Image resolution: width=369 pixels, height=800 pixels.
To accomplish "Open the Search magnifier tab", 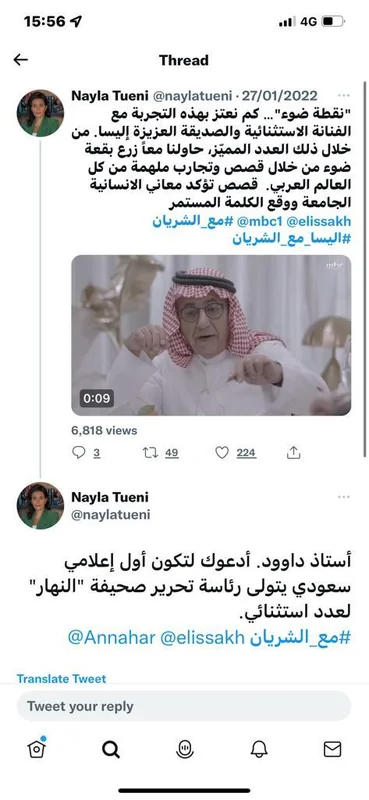I will [x=111, y=748].
